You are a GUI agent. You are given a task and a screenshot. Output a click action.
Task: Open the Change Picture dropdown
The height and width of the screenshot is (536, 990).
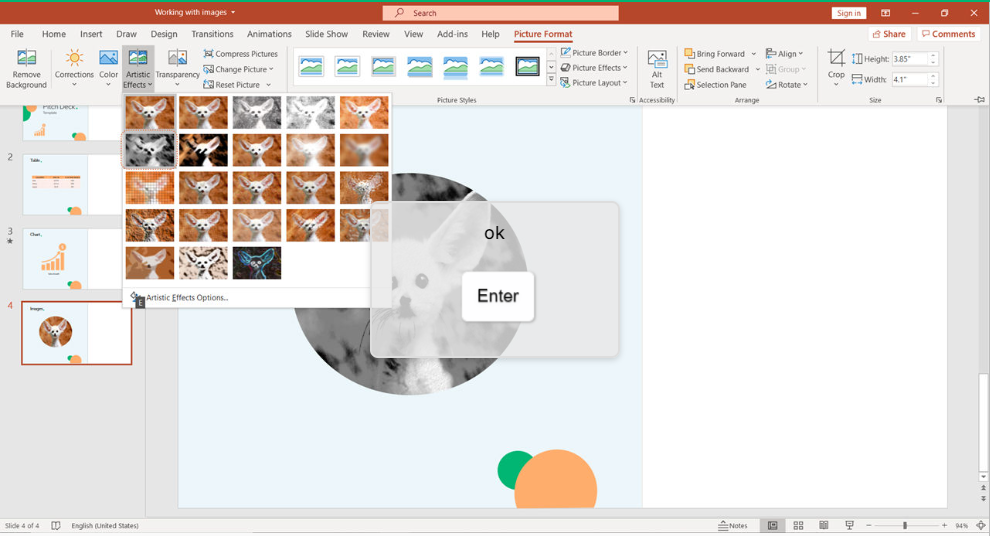pyautogui.click(x=239, y=69)
